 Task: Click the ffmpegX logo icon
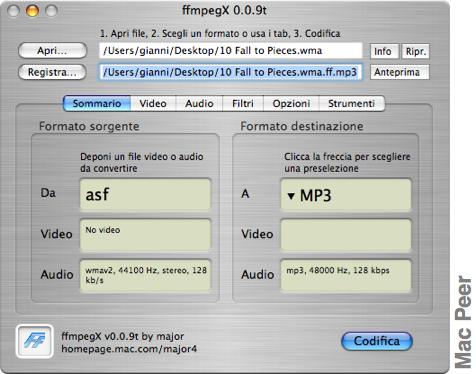35,341
